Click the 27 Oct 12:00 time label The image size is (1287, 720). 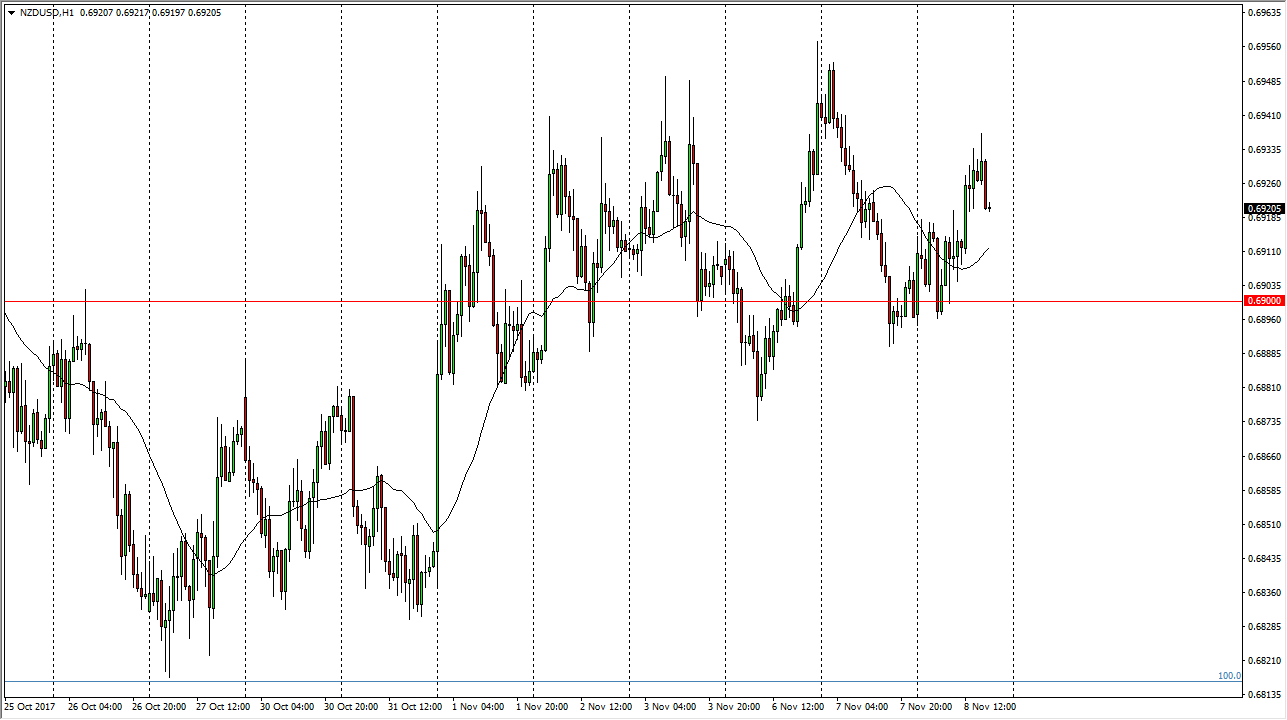pyautogui.click(x=222, y=707)
